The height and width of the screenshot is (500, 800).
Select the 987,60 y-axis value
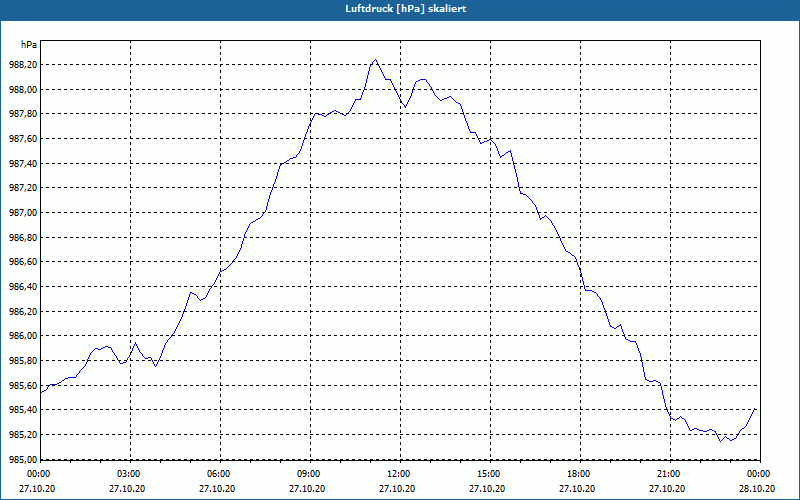point(23,139)
